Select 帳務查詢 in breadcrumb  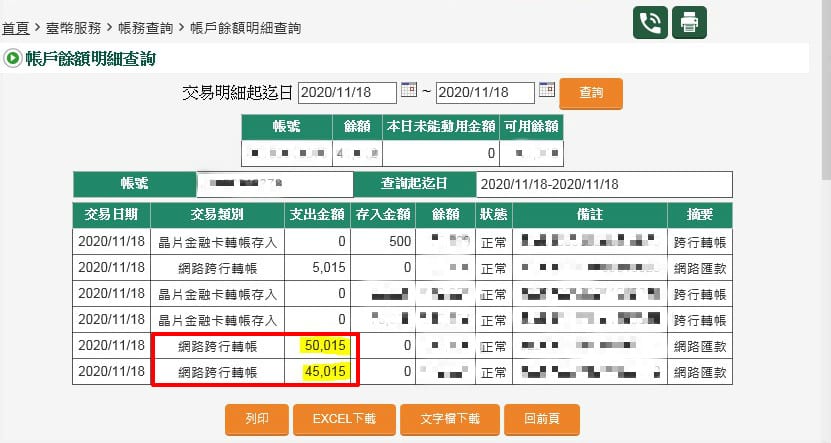pos(145,28)
